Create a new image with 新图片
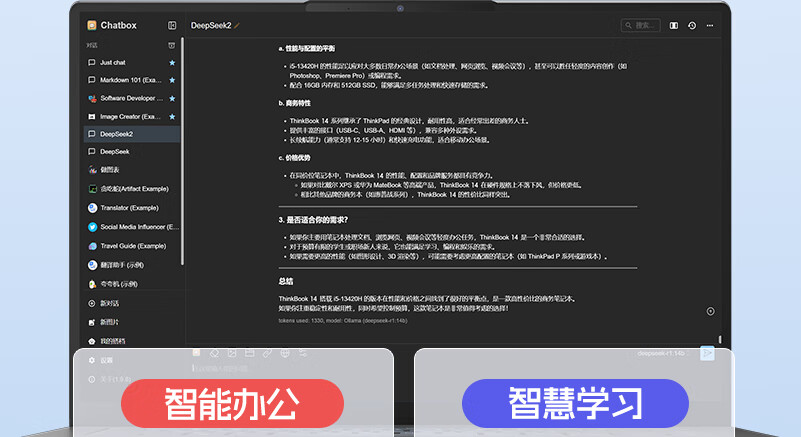Viewport: 801px width, 437px height. click(x=104, y=322)
